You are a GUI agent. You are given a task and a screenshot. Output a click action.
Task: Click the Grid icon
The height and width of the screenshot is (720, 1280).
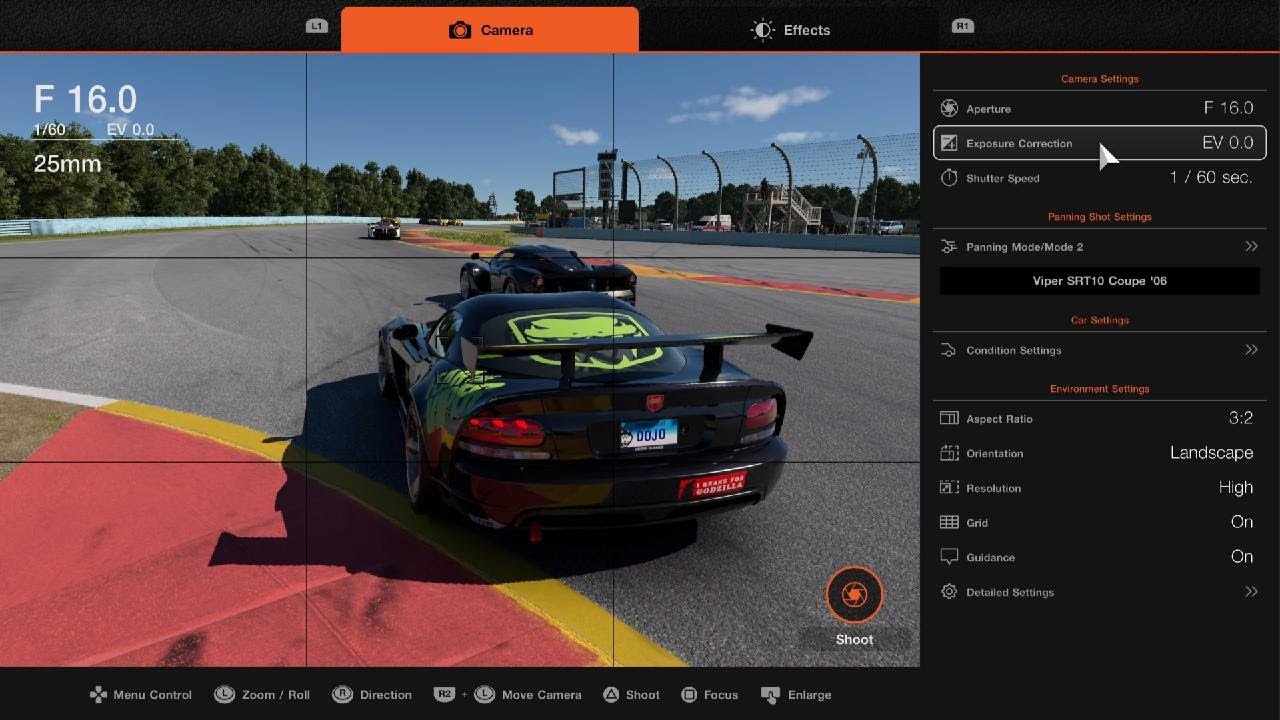point(949,522)
